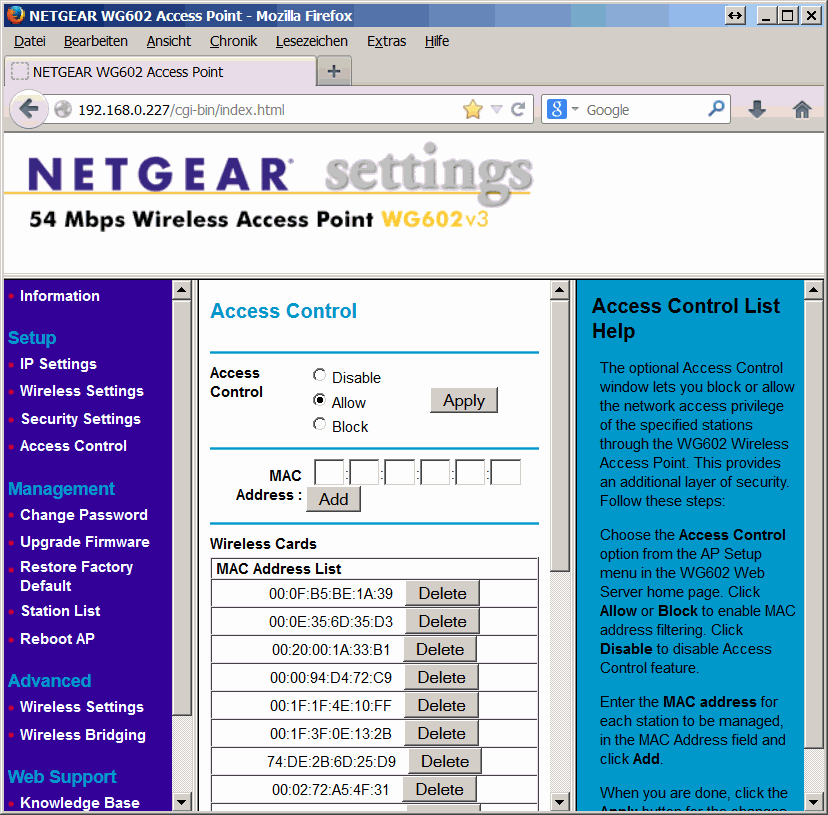Open the Extras menu

[x=386, y=41]
